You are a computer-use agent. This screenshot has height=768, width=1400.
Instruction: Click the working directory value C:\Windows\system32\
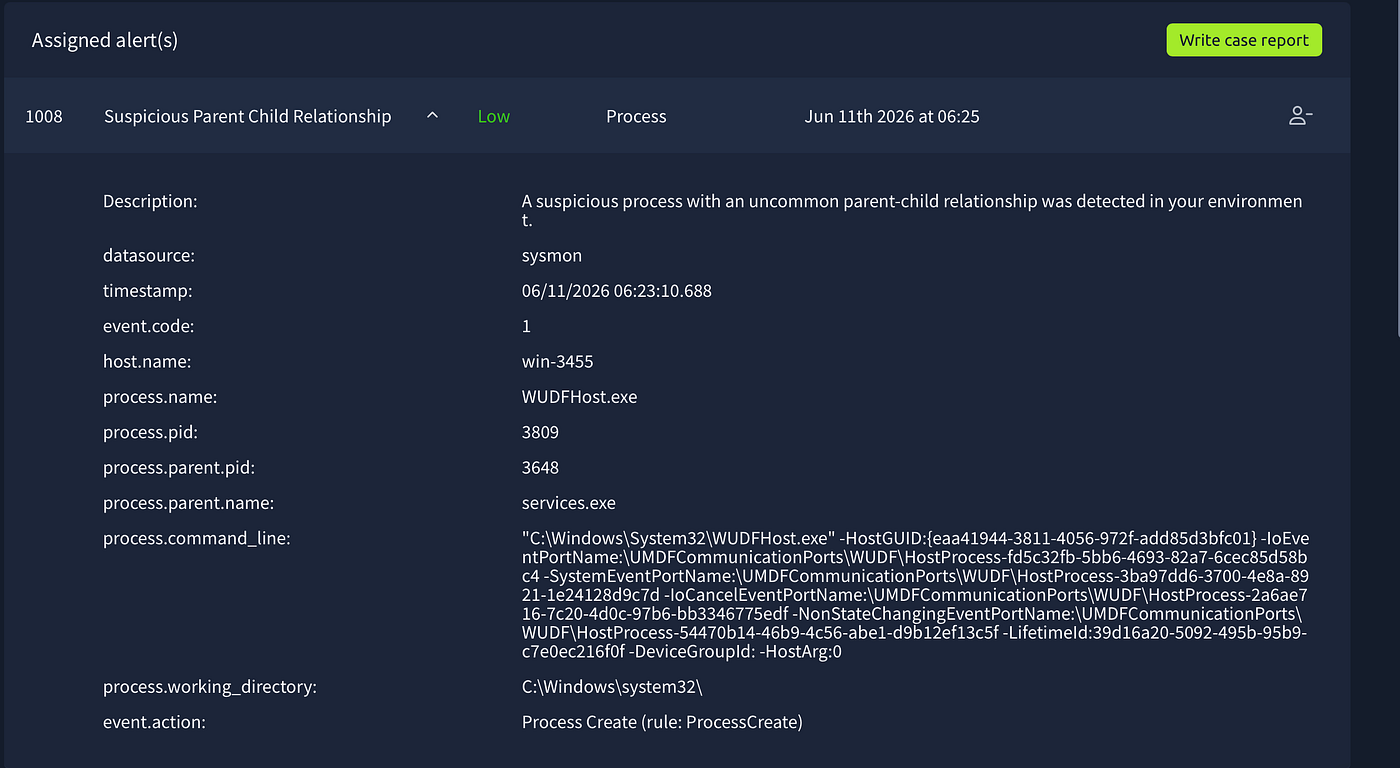click(612, 687)
